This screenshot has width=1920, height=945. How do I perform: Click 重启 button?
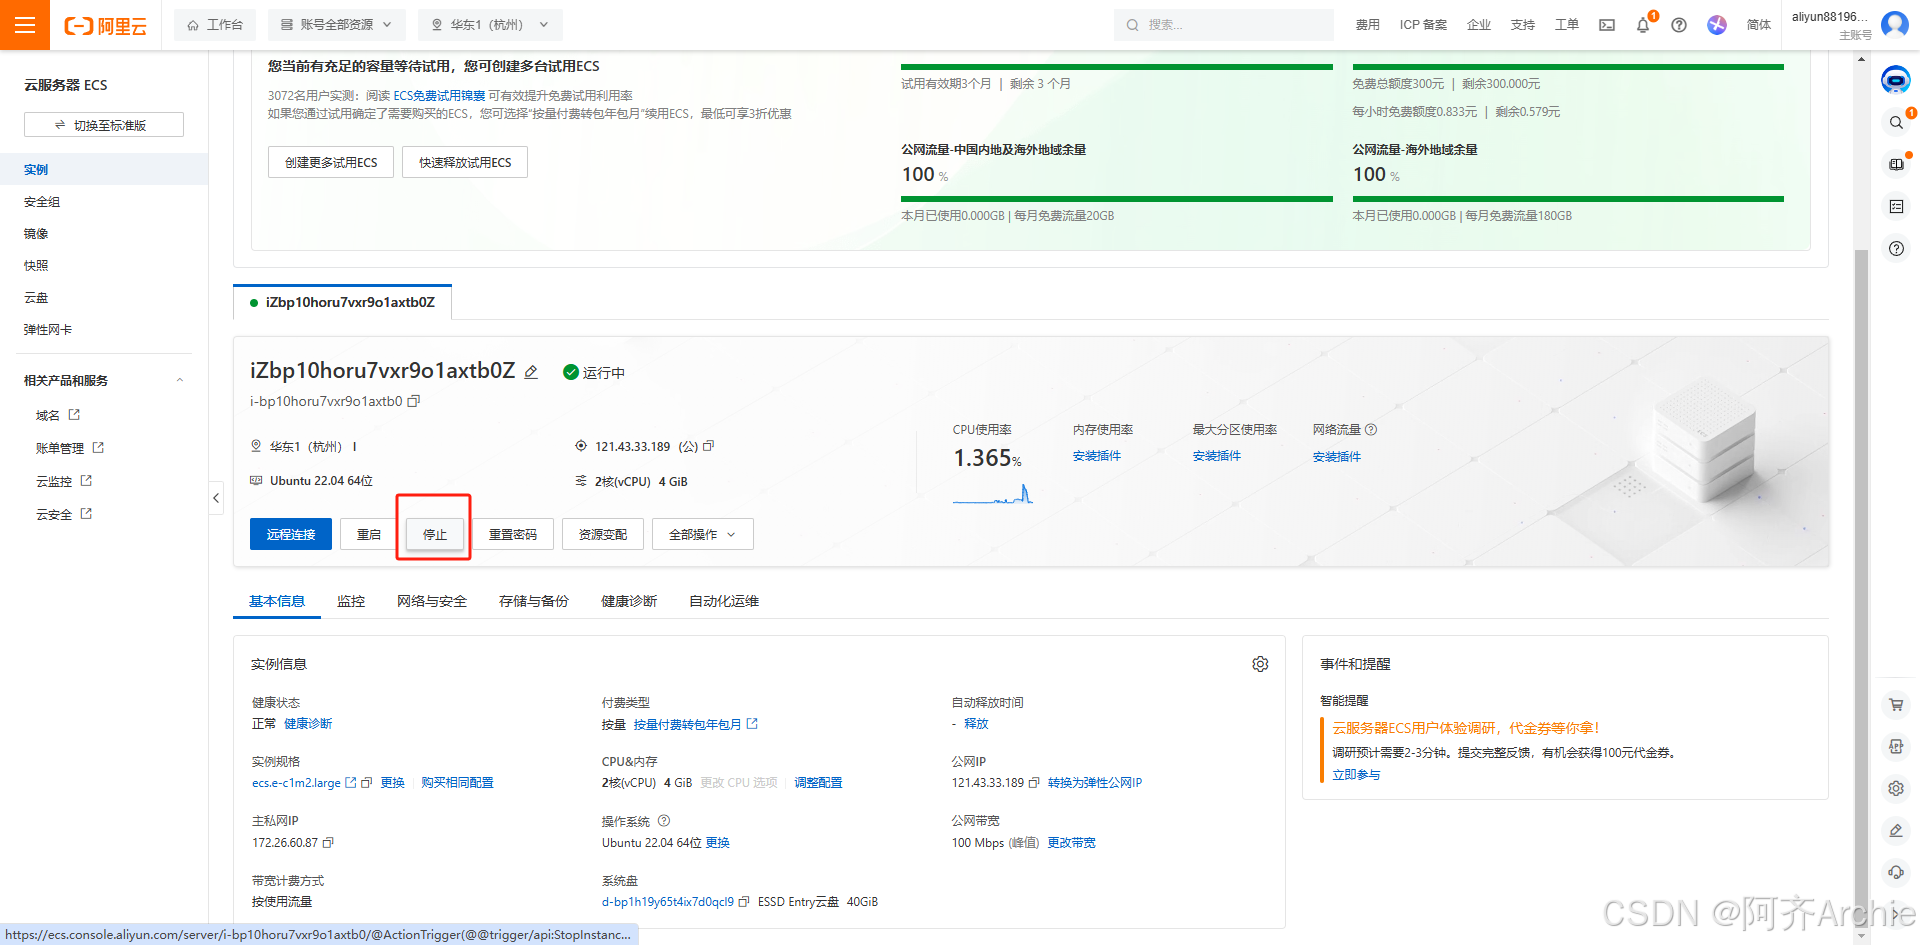tap(369, 534)
